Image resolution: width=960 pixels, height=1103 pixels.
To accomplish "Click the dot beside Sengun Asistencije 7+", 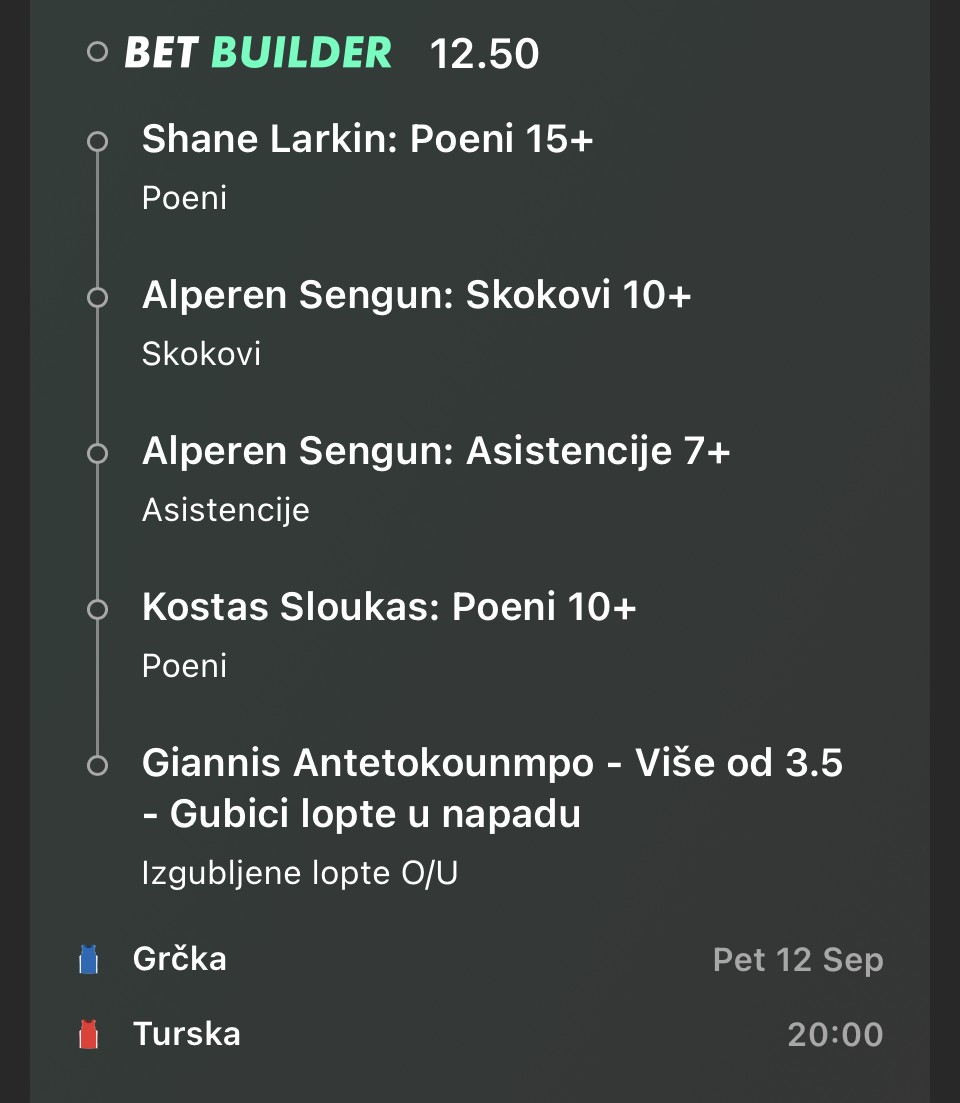I will (97, 453).
